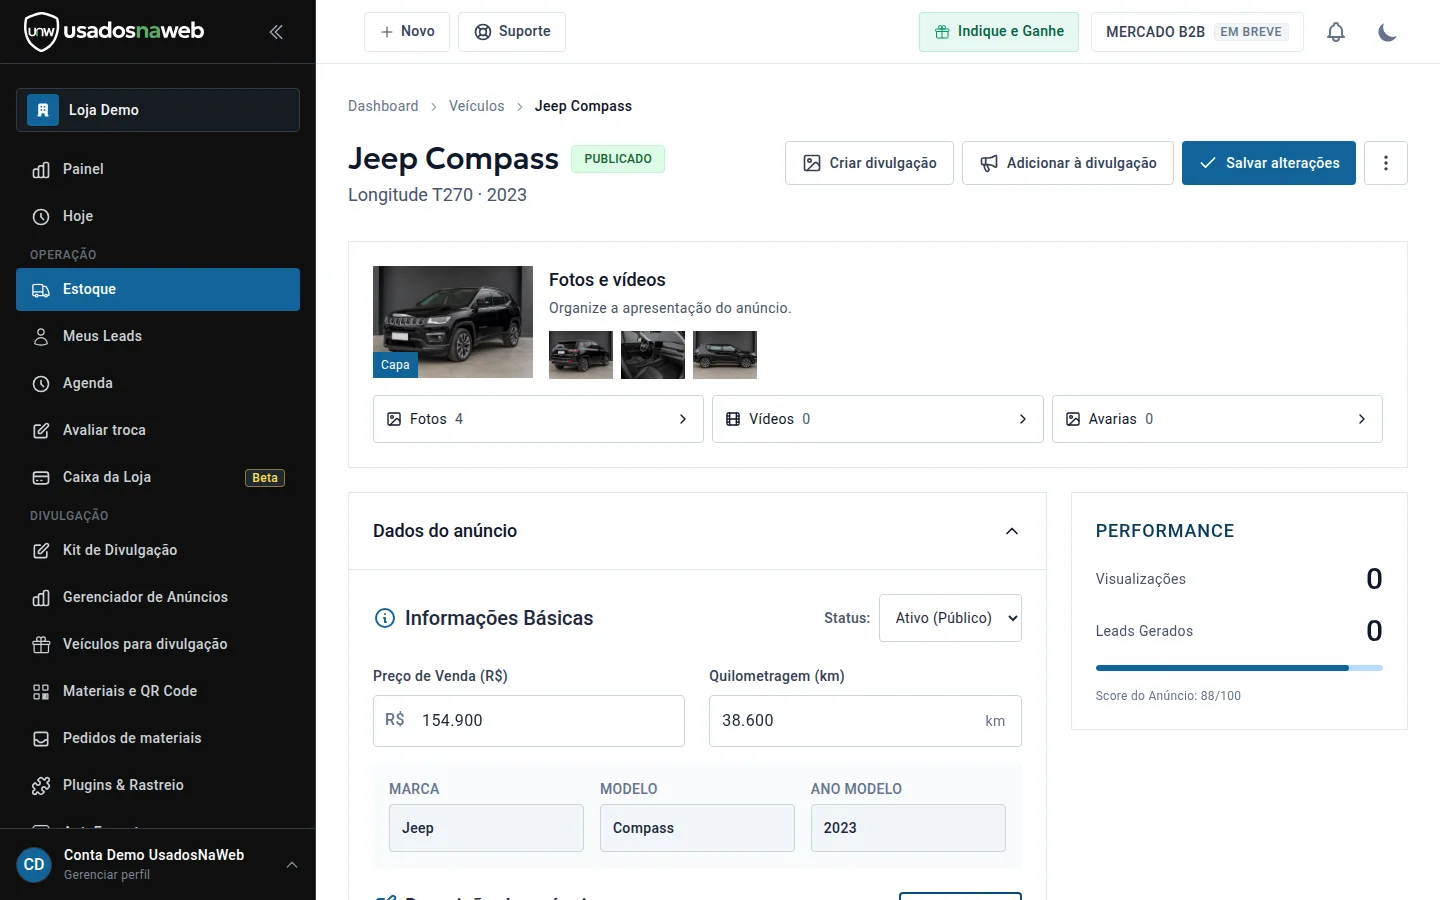1440x900 pixels.
Task: Collapse the sidebar with double-chevron icon
Action: [x=276, y=32]
